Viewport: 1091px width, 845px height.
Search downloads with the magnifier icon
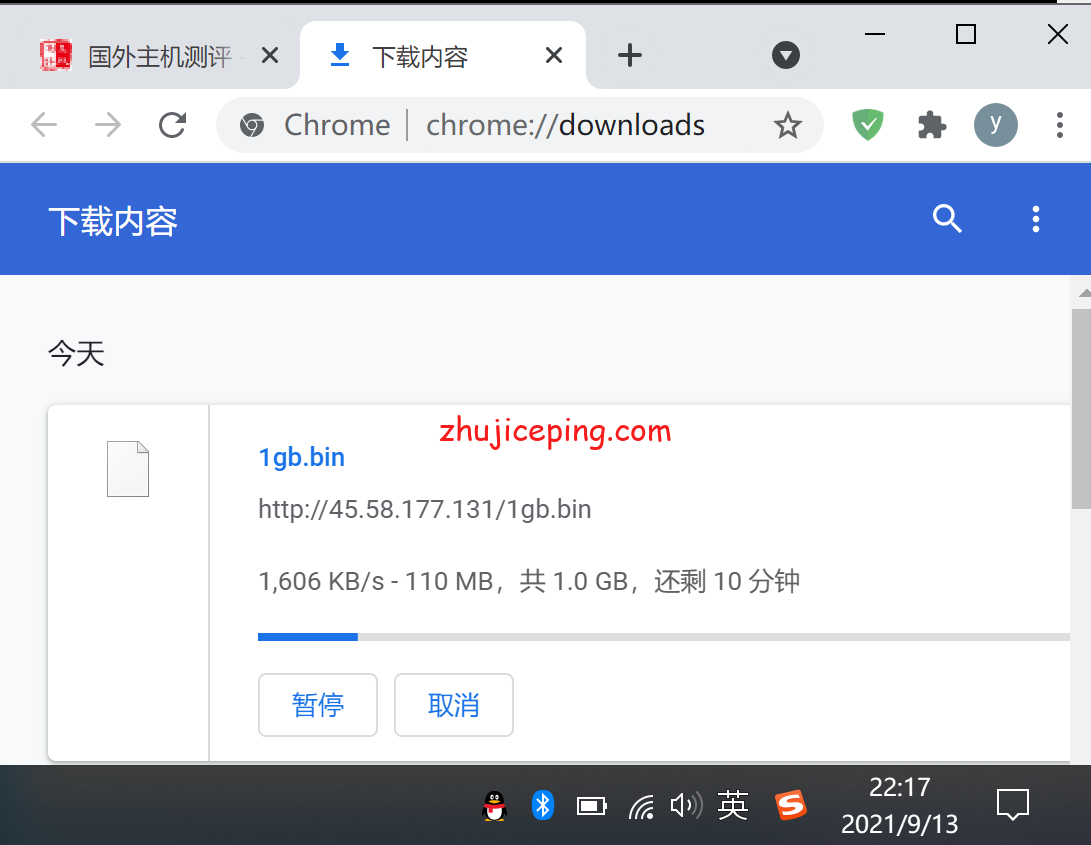[946, 219]
